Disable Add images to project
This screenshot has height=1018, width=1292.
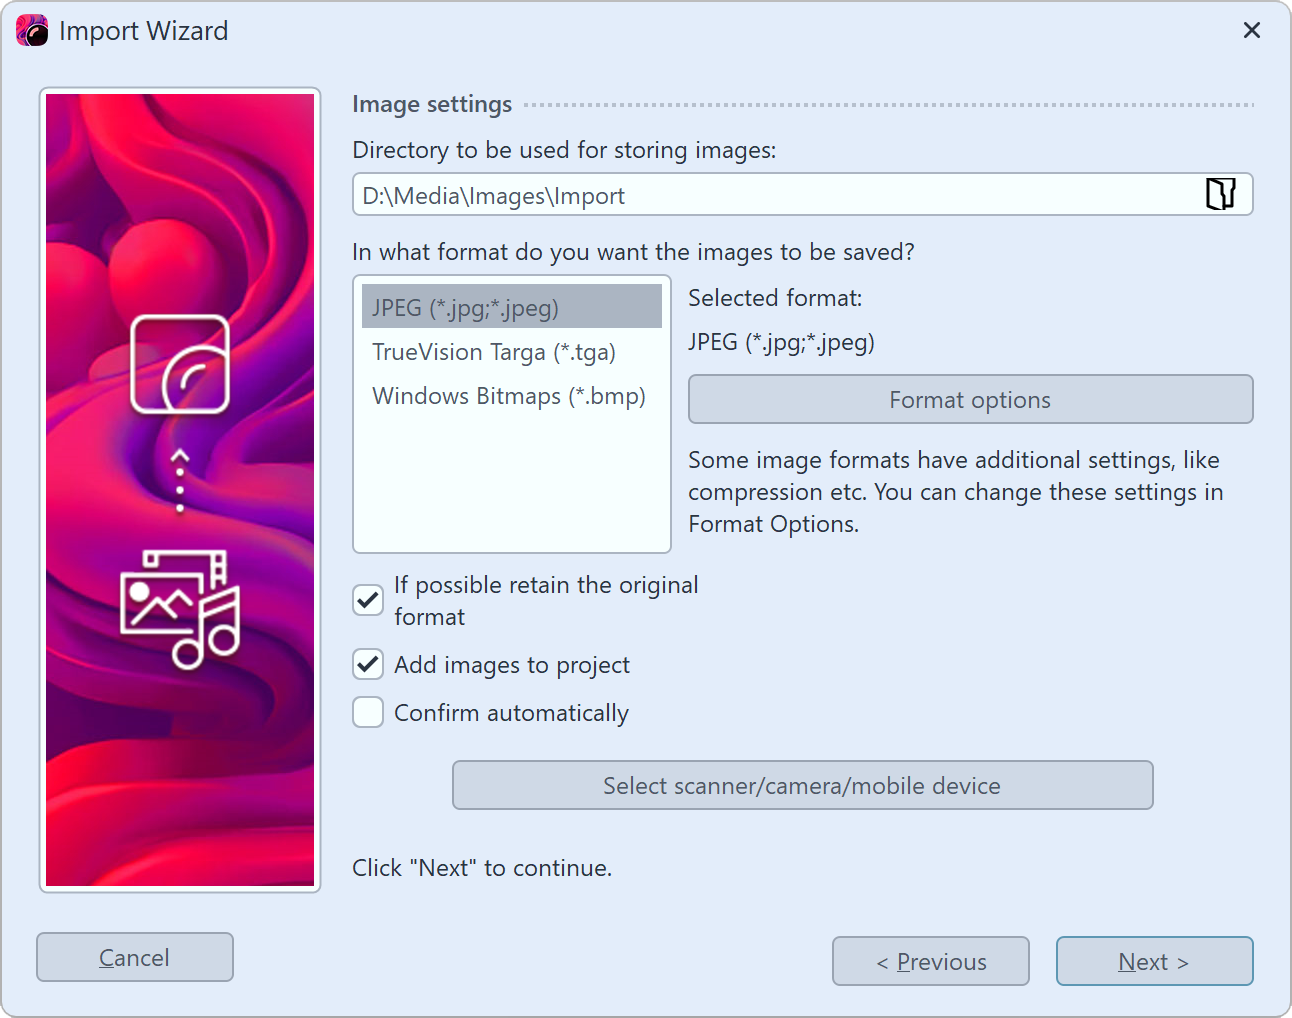(367, 664)
